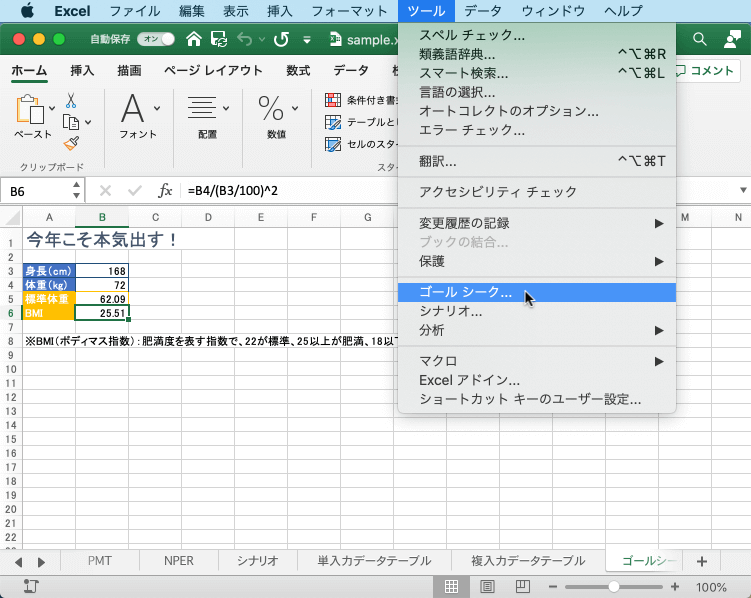The height and width of the screenshot is (598, 751).
Task: Click the Undo arrow icon
Action: pos(245,39)
